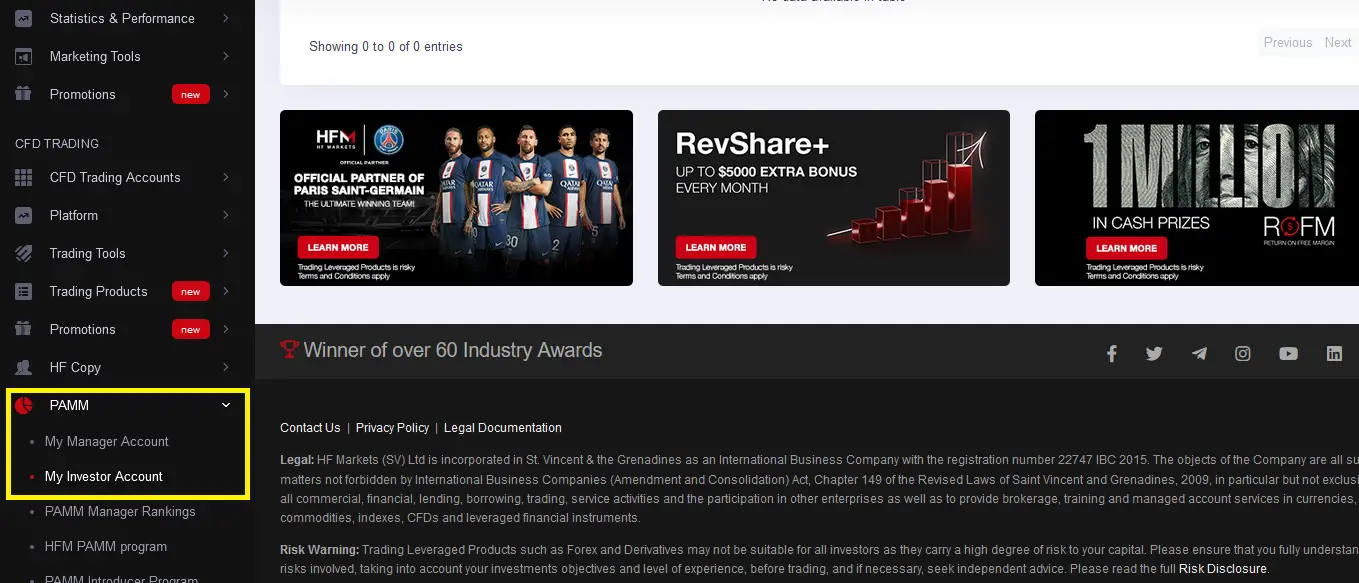Click the PAMM pie chart icon
Screen dimensions: 1359x583
(24, 405)
